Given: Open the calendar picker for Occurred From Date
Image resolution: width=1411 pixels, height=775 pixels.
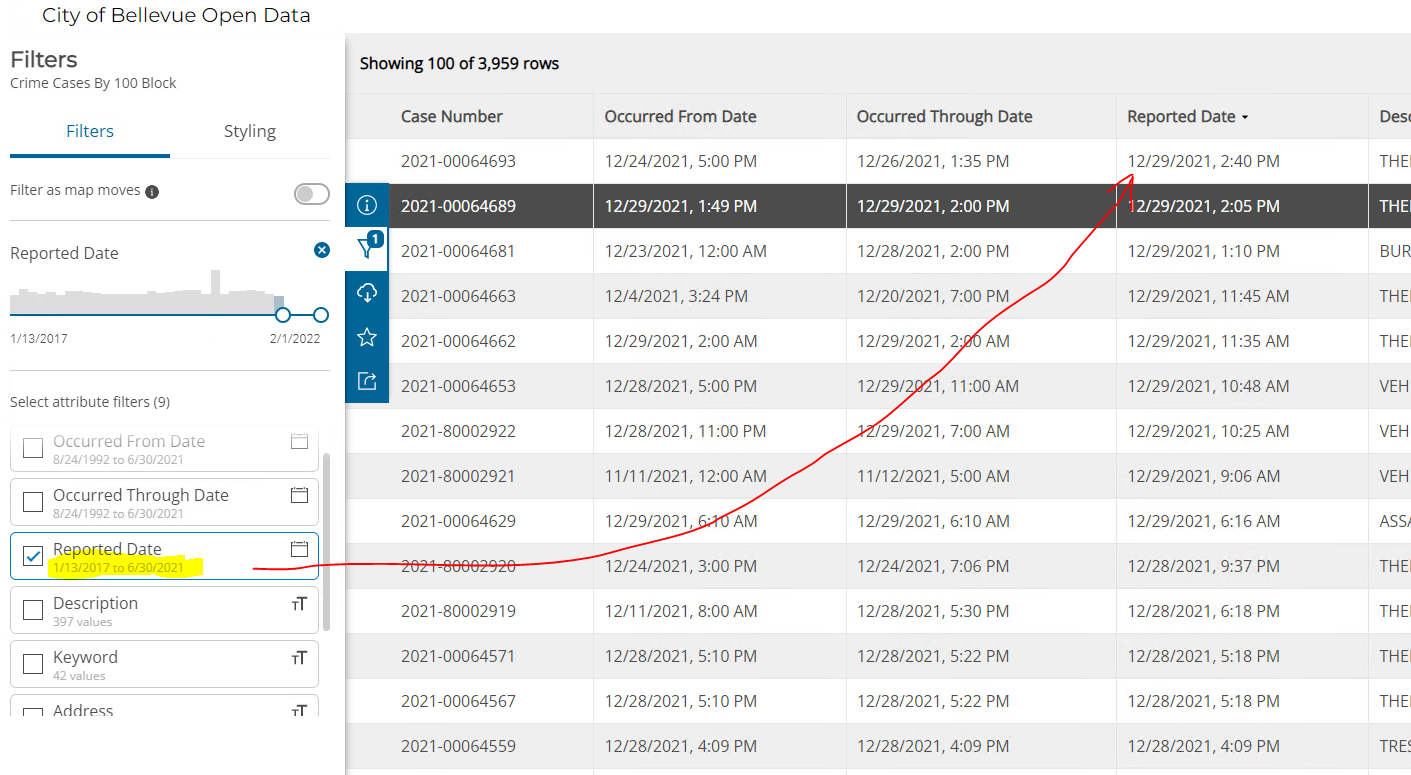Looking at the screenshot, I should pos(299,440).
